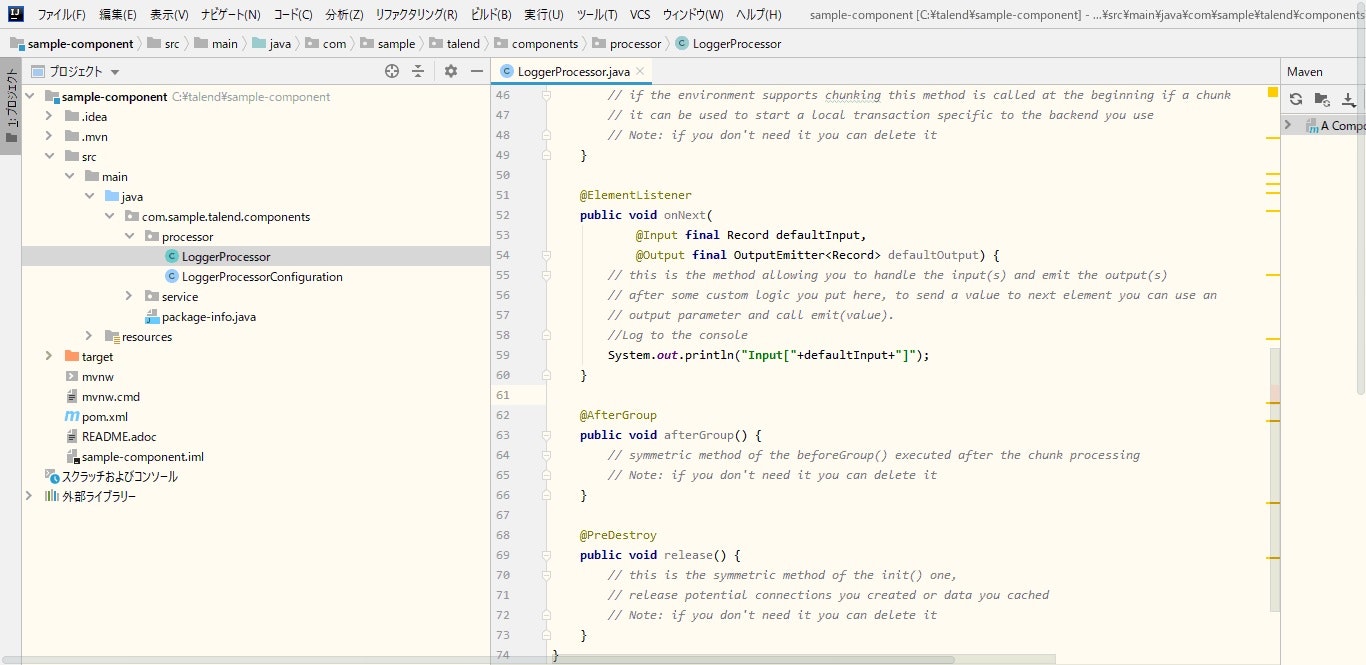Click the locate/scroll from source icon
The image size is (1366, 665).
[x=392, y=71]
